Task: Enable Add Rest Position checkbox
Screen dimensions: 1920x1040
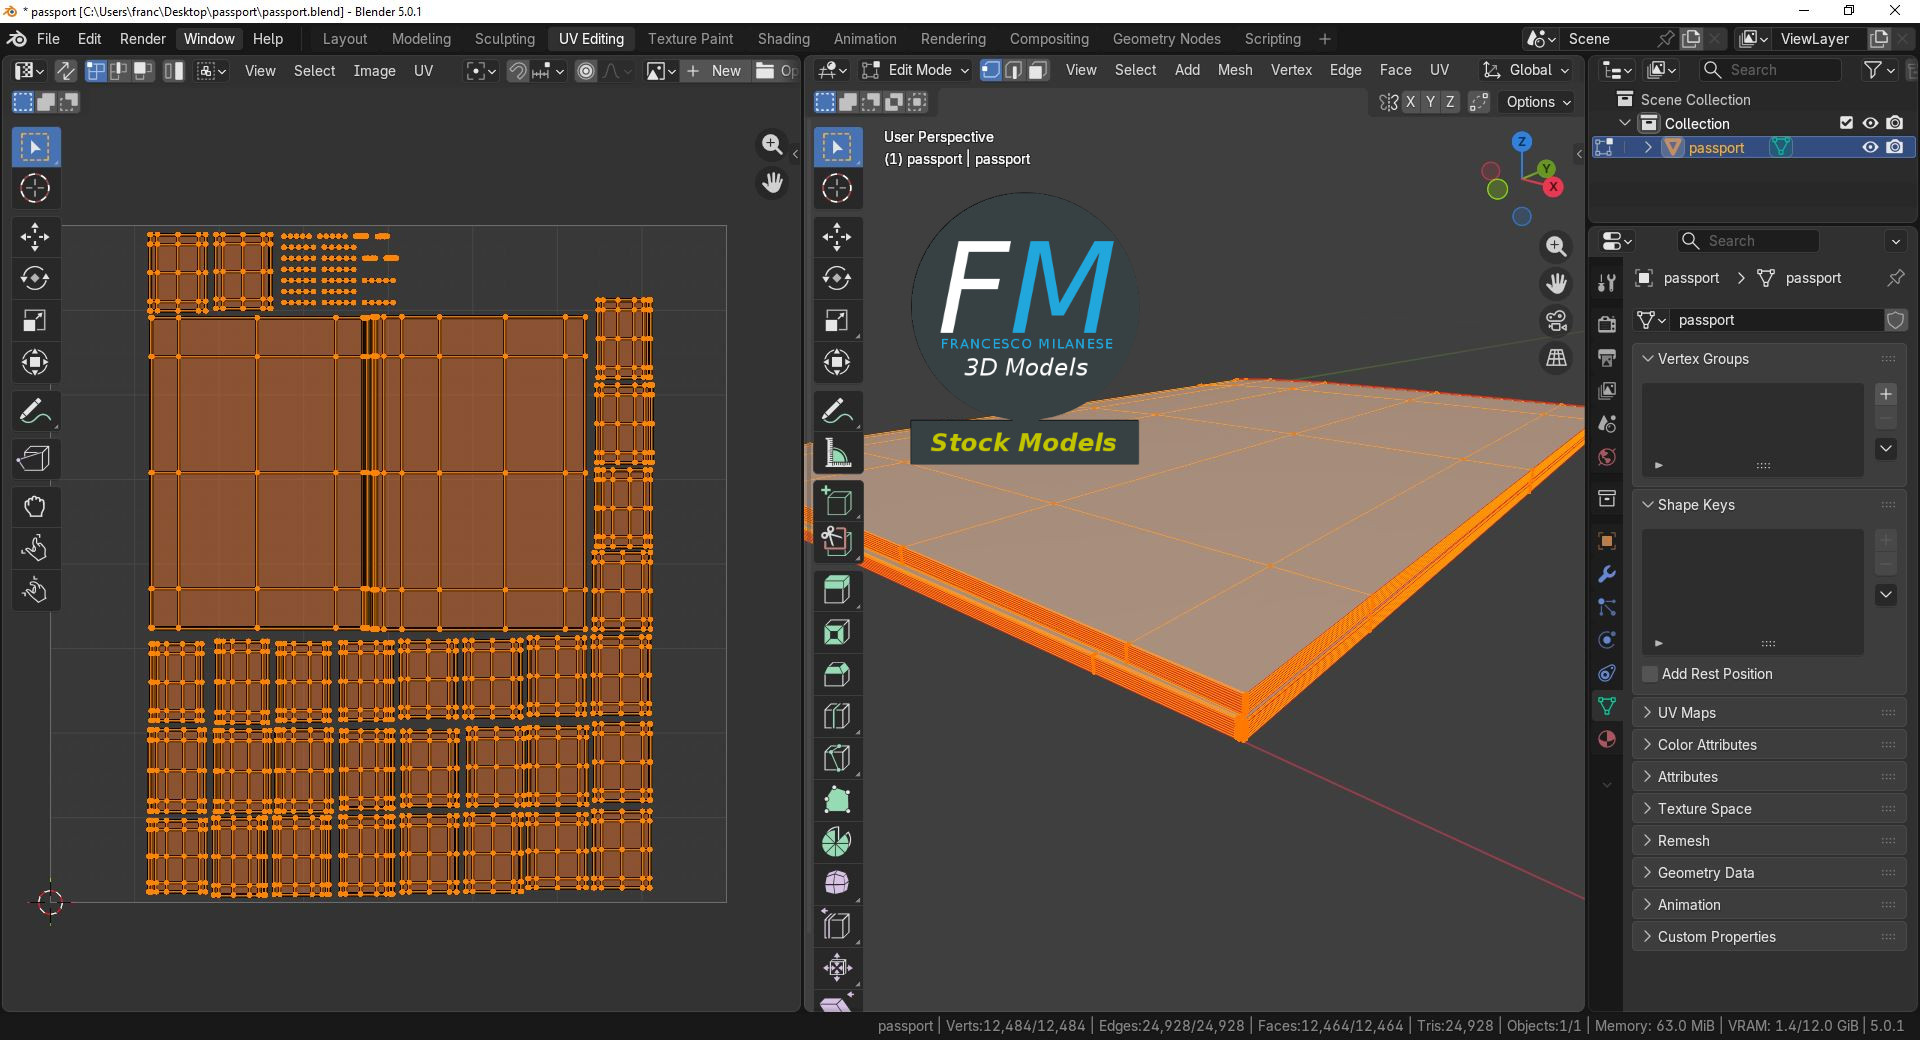Action: [x=1650, y=674]
